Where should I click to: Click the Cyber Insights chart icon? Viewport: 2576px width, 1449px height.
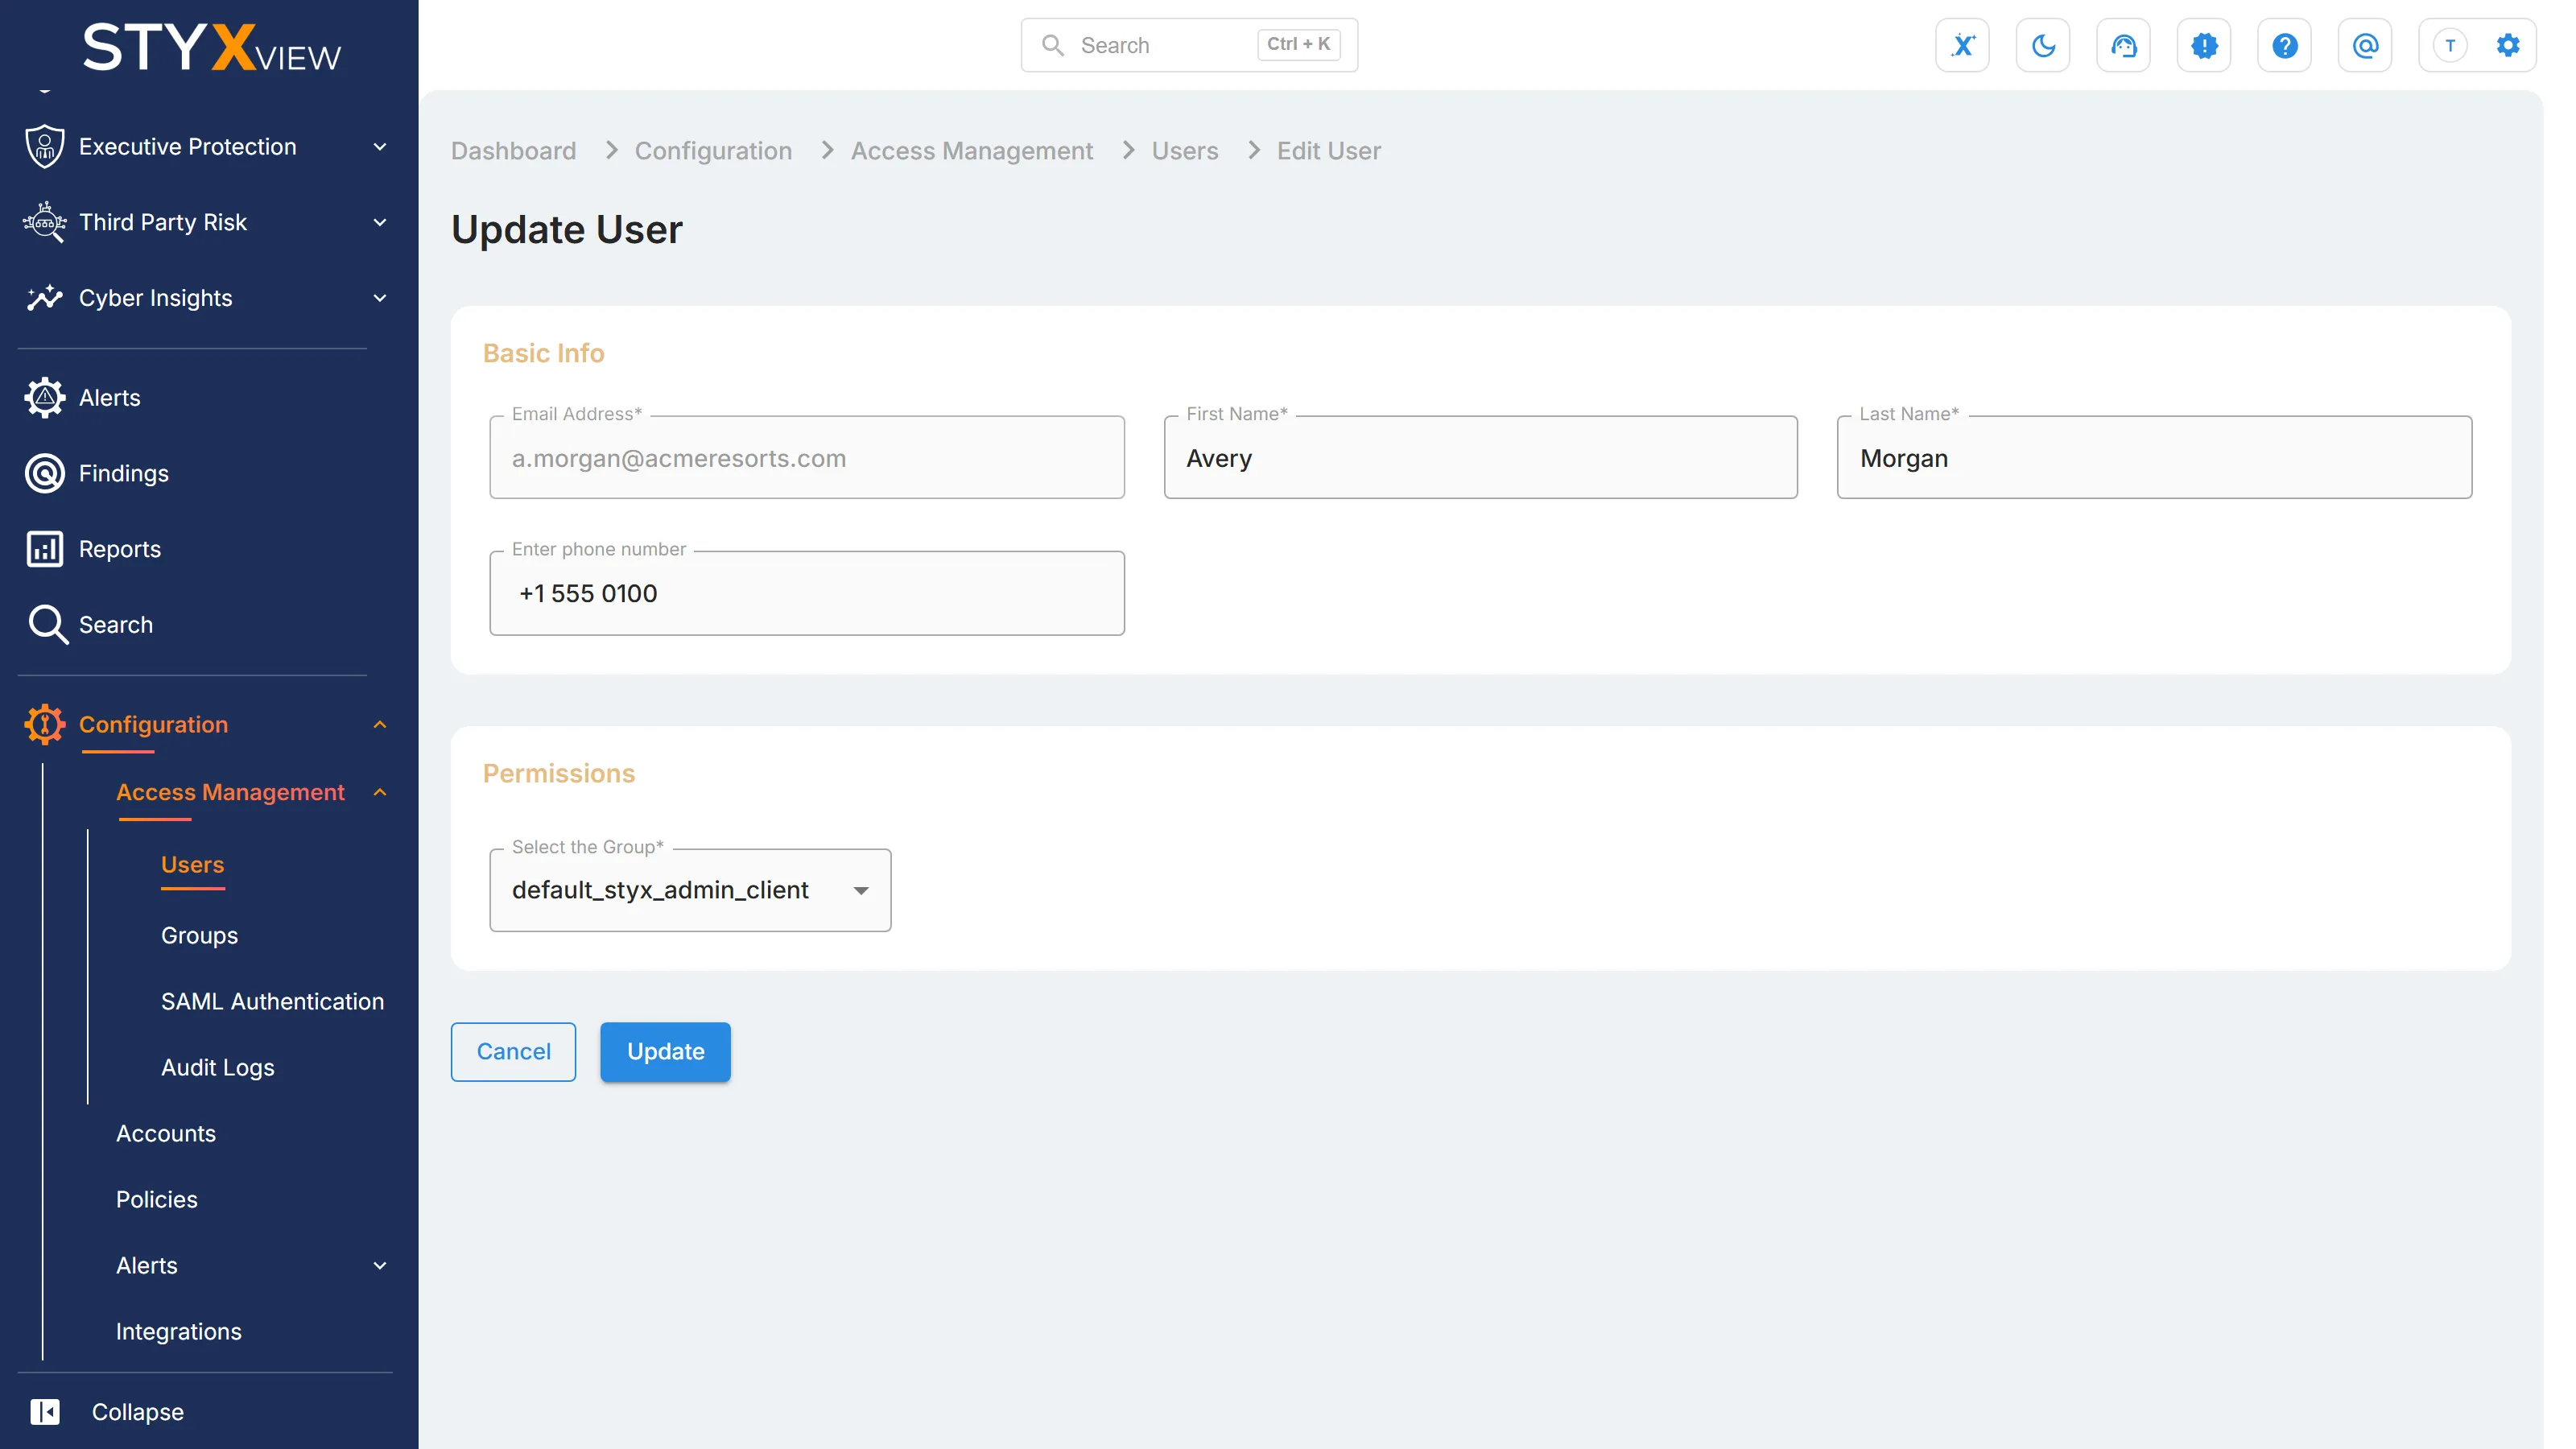[x=45, y=298]
